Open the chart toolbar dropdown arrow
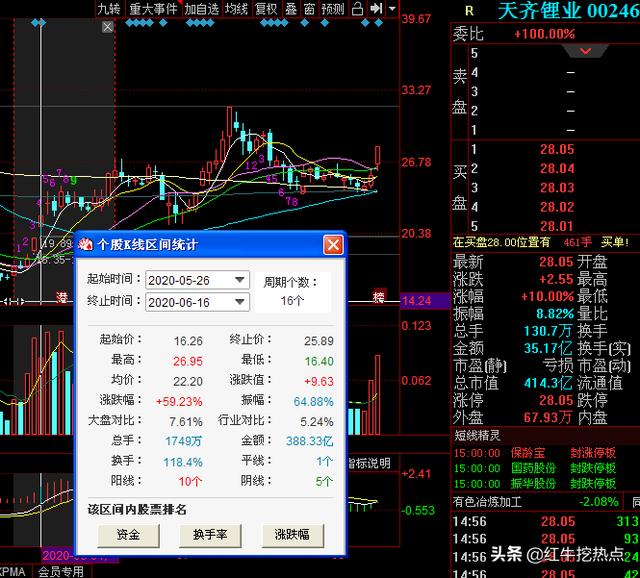Screen dimensions: 640x578 392,9
